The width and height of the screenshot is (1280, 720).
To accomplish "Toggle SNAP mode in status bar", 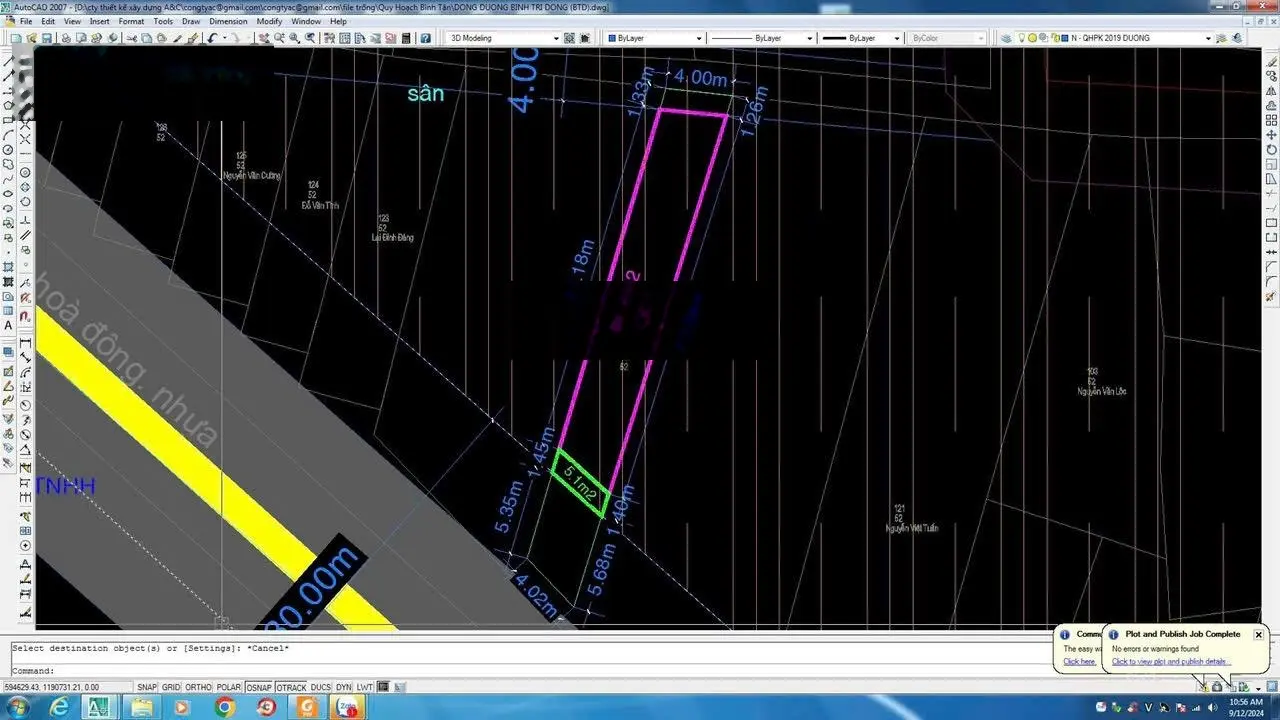I will [x=147, y=687].
